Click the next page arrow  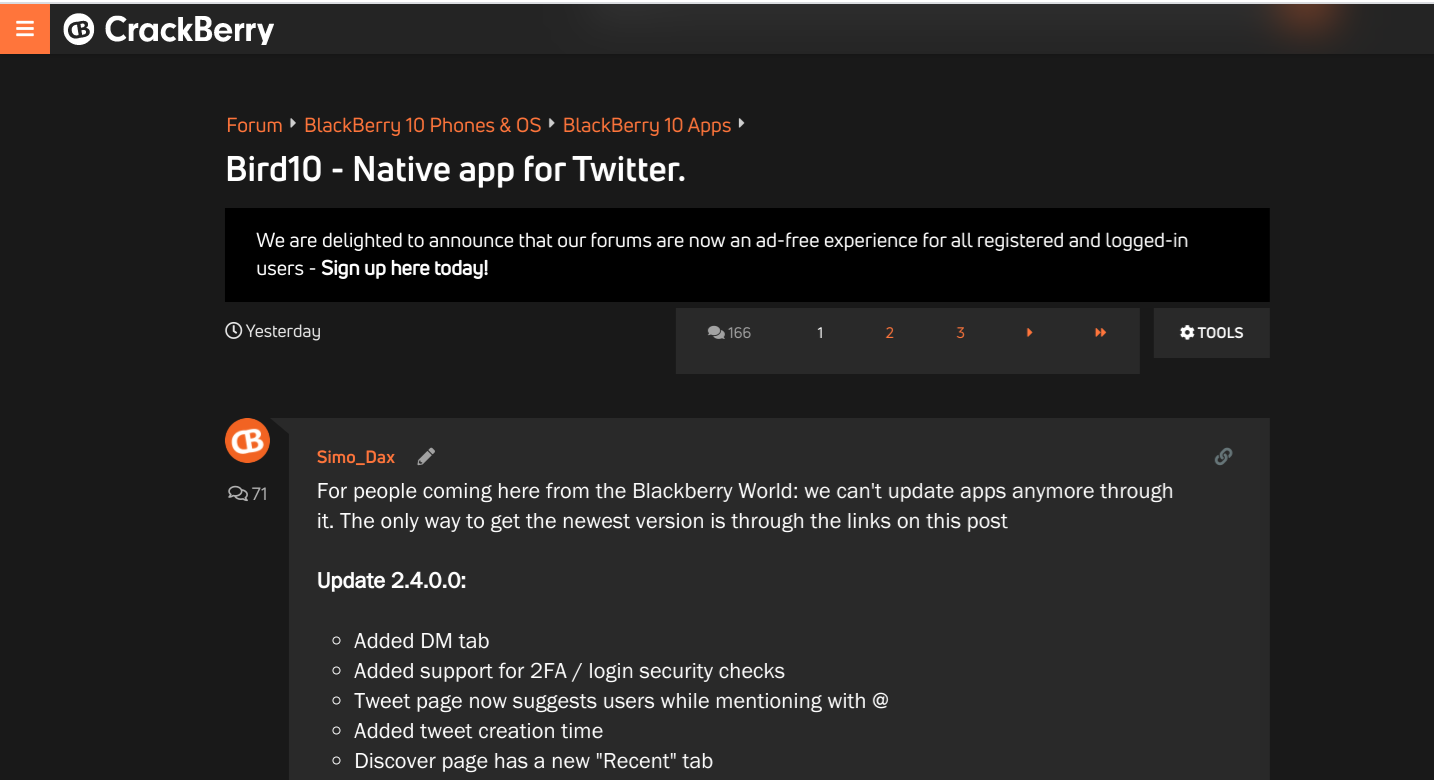(x=1030, y=333)
